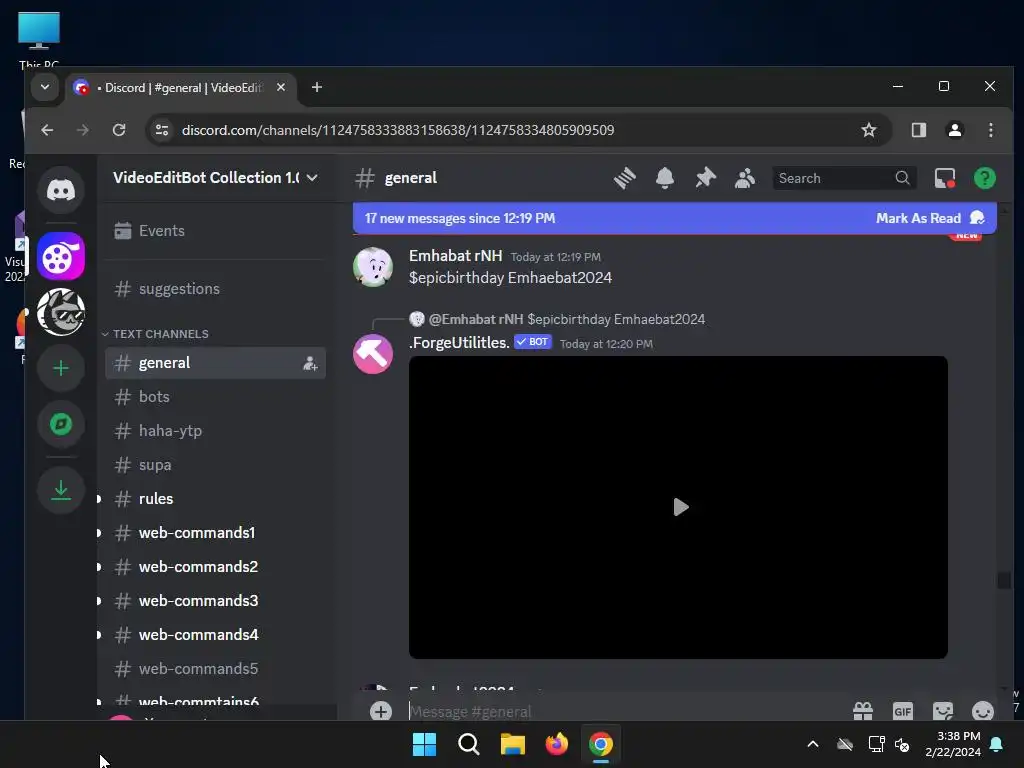Click Mark As Read button
This screenshot has width=1024, height=768.
[929, 218]
